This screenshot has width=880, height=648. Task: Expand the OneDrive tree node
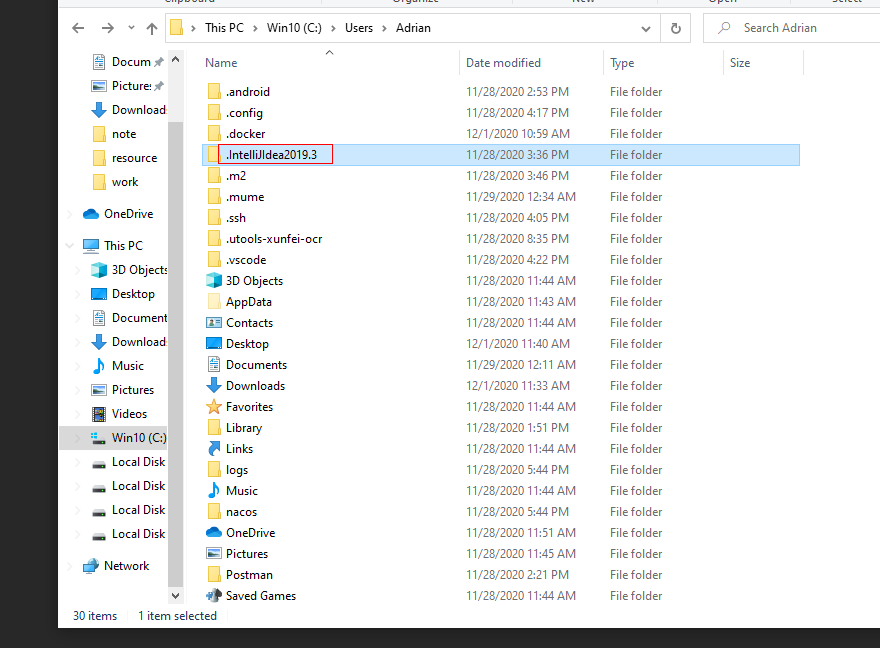point(70,214)
